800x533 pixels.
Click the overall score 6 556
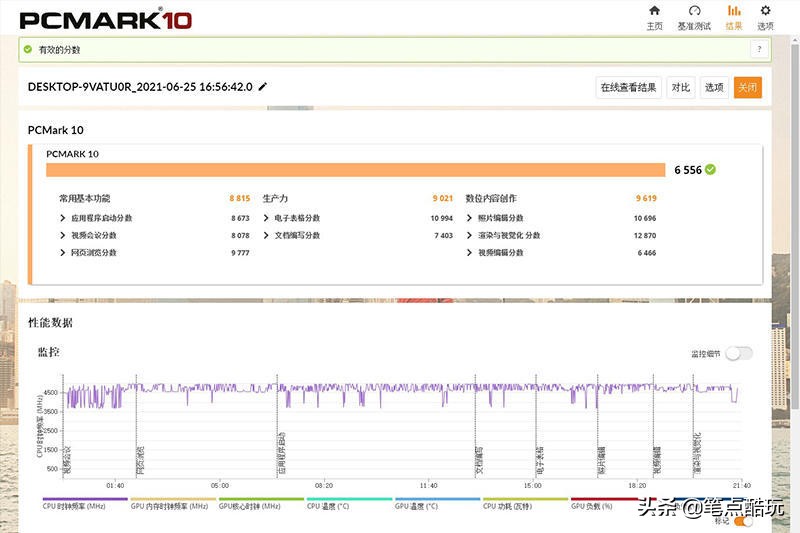(688, 170)
